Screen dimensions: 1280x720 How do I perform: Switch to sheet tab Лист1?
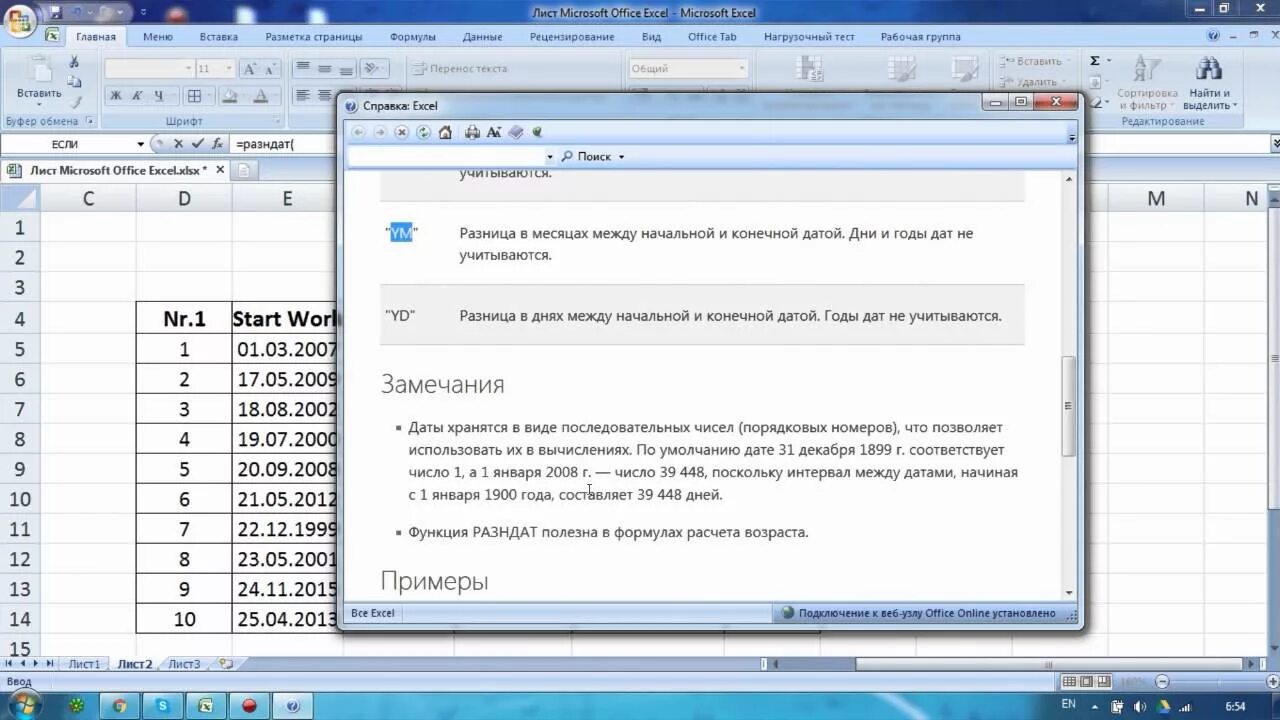click(x=84, y=664)
